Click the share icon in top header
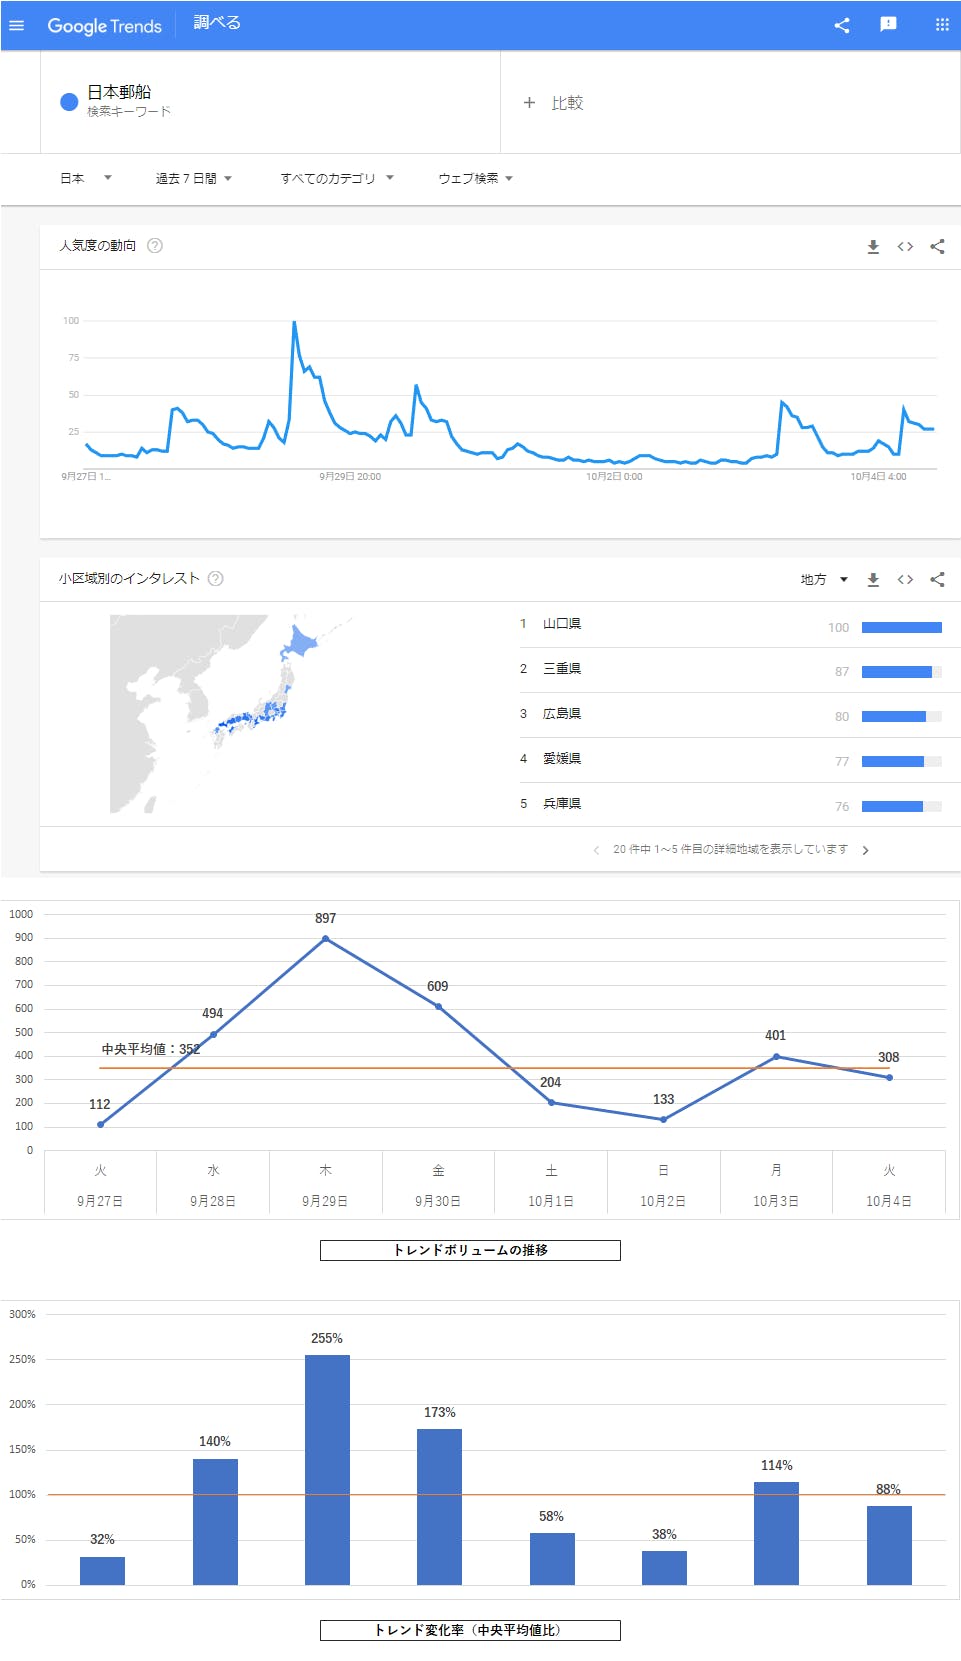Viewport: 961px width, 1661px height. click(x=842, y=25)
